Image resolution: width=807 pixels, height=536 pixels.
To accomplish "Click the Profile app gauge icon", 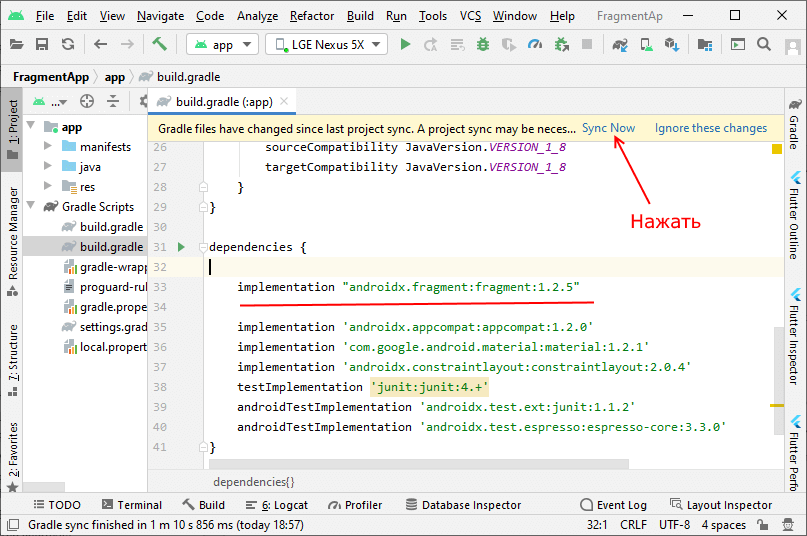I will (535, 44).
